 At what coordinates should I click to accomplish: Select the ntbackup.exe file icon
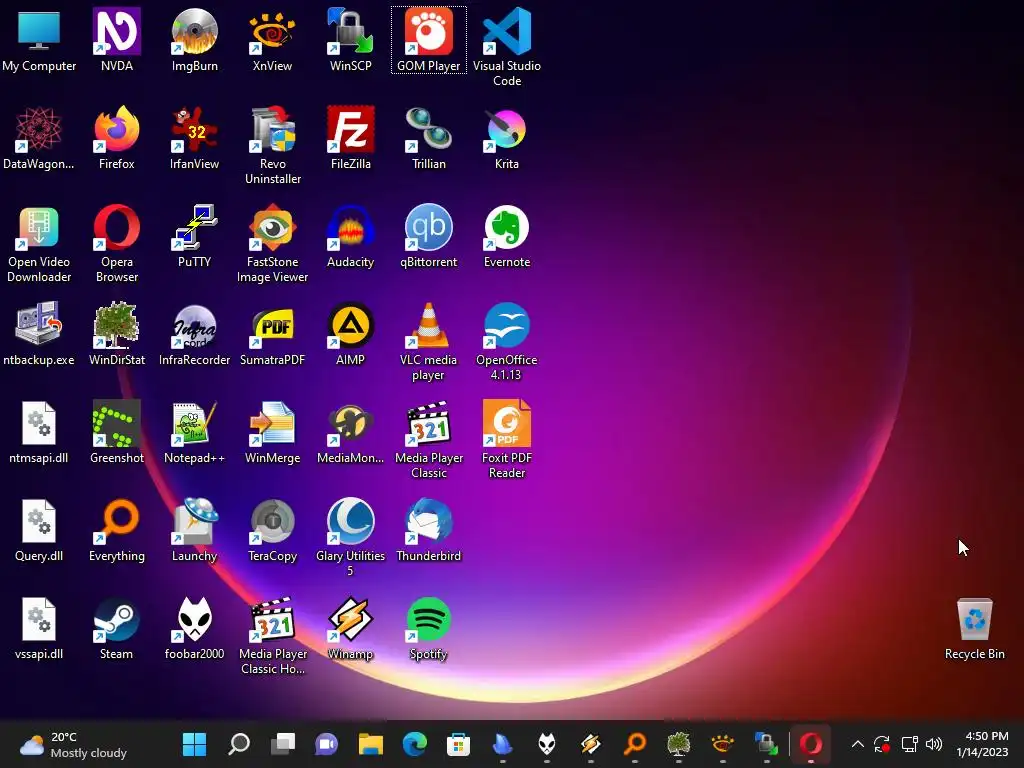[x=39, y=334]
